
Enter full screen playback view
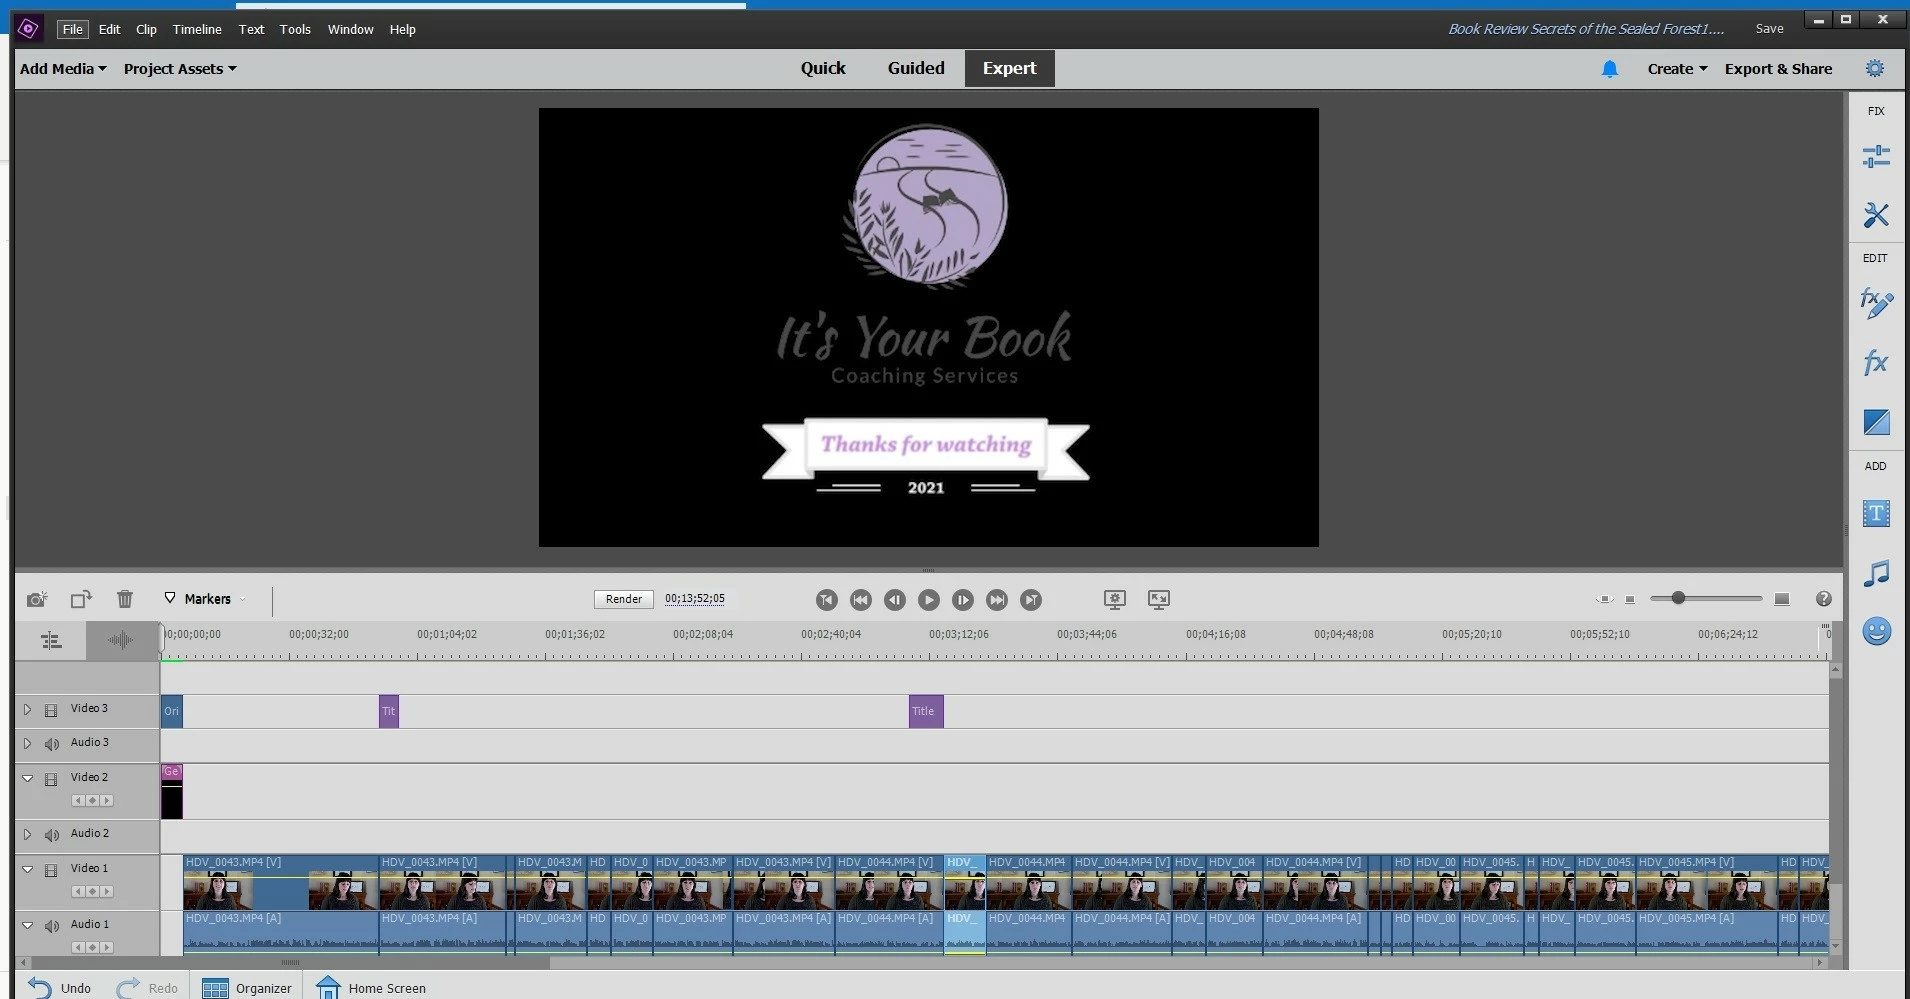(x=1159, y=599)
